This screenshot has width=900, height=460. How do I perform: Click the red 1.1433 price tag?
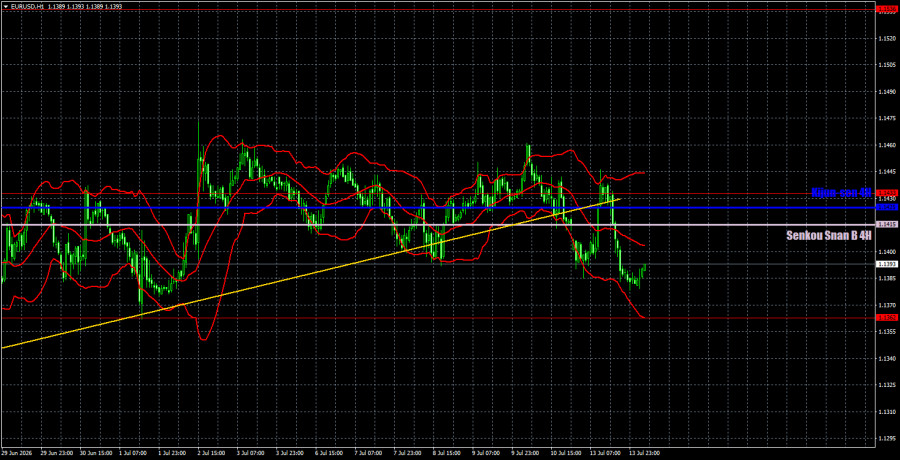[887, 194]
